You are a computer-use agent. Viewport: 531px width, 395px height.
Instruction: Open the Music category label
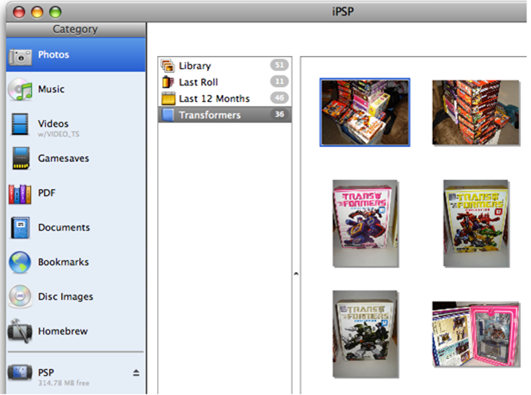coord(51,89)
